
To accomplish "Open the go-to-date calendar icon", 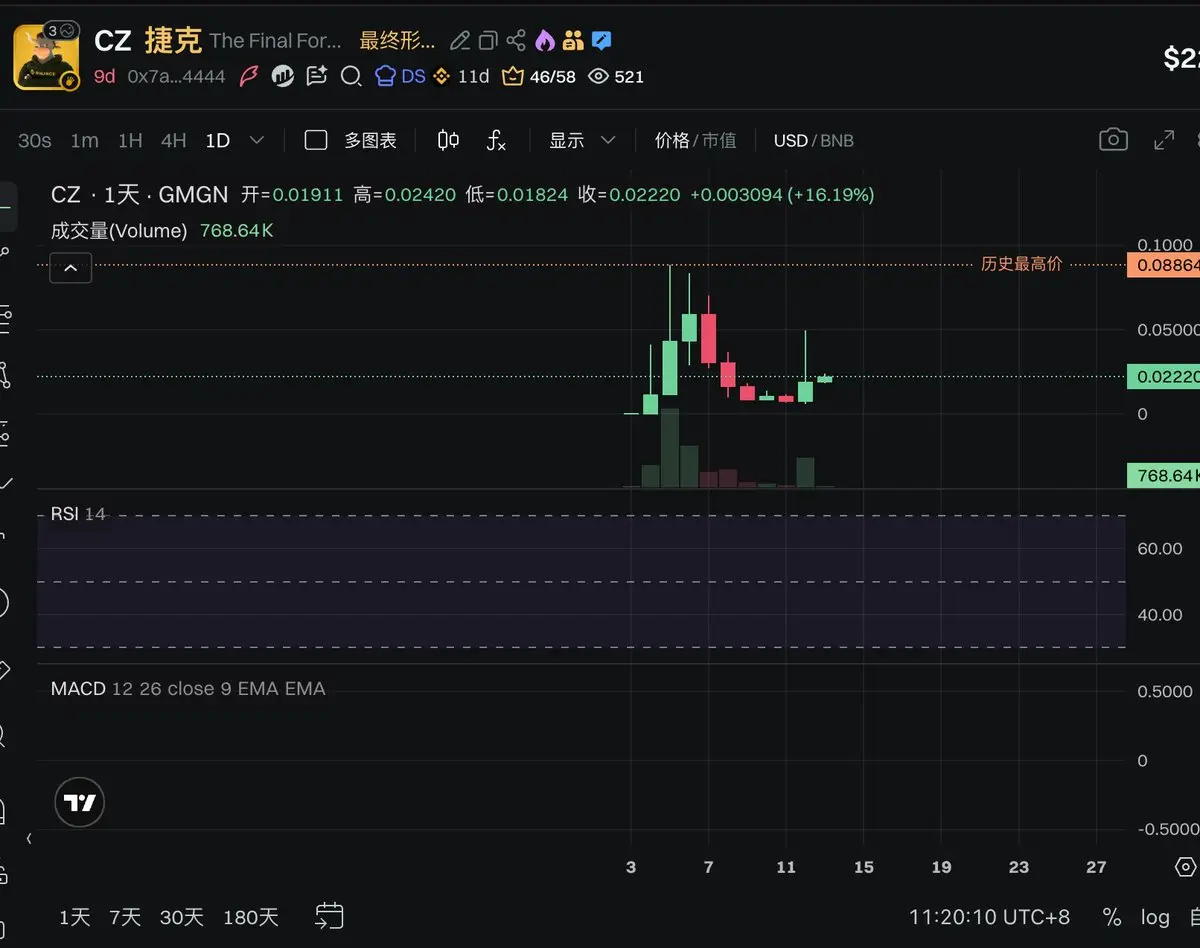I will (329, 915).
